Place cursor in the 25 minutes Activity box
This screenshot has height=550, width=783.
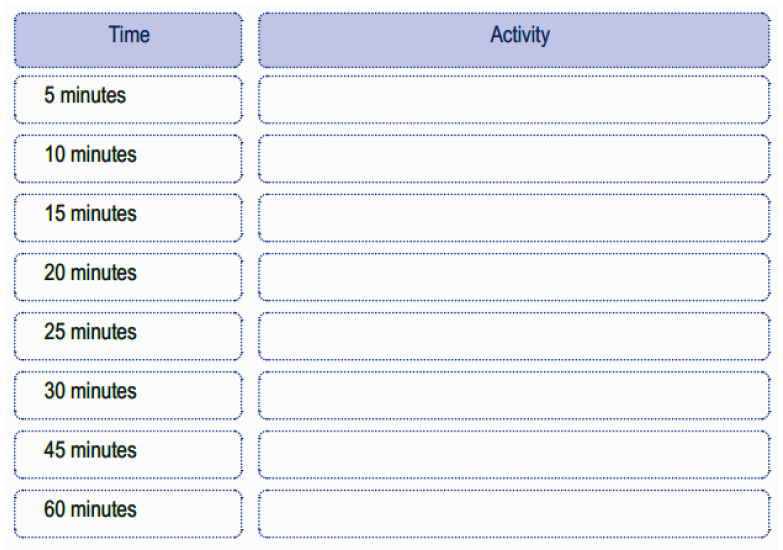tap(514, 334)
